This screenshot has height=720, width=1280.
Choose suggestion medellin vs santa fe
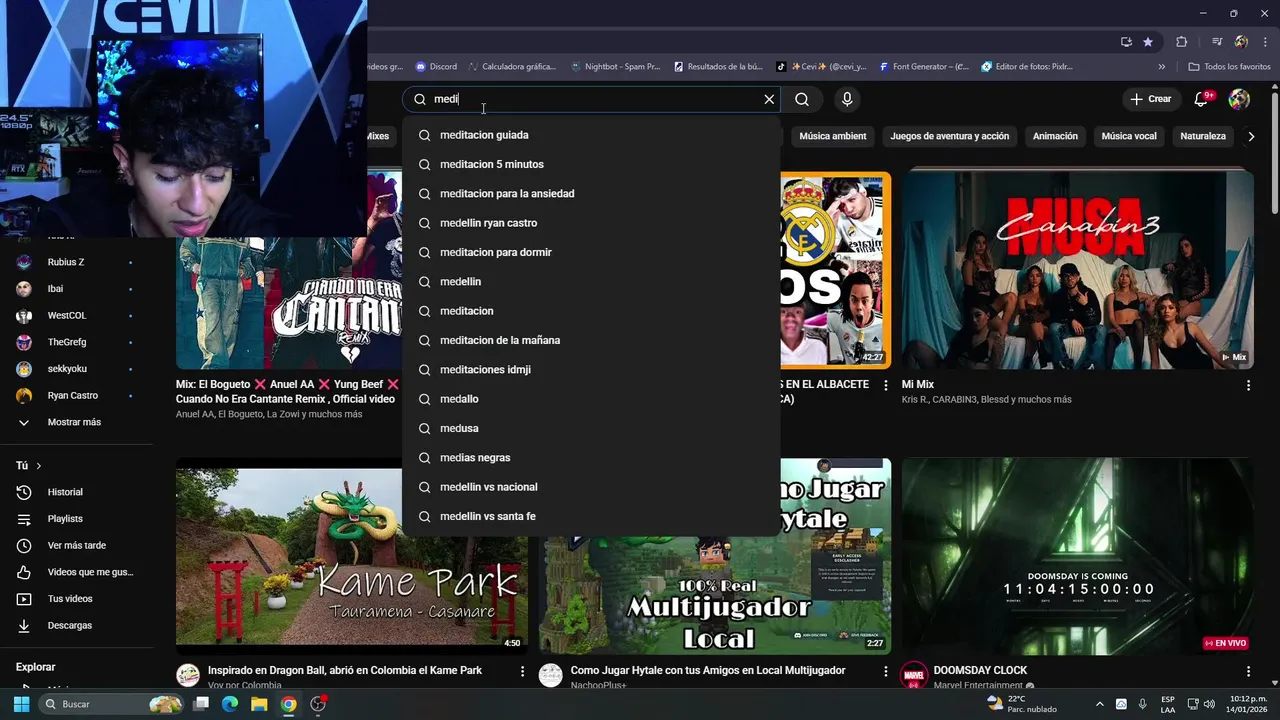point(591,516)
